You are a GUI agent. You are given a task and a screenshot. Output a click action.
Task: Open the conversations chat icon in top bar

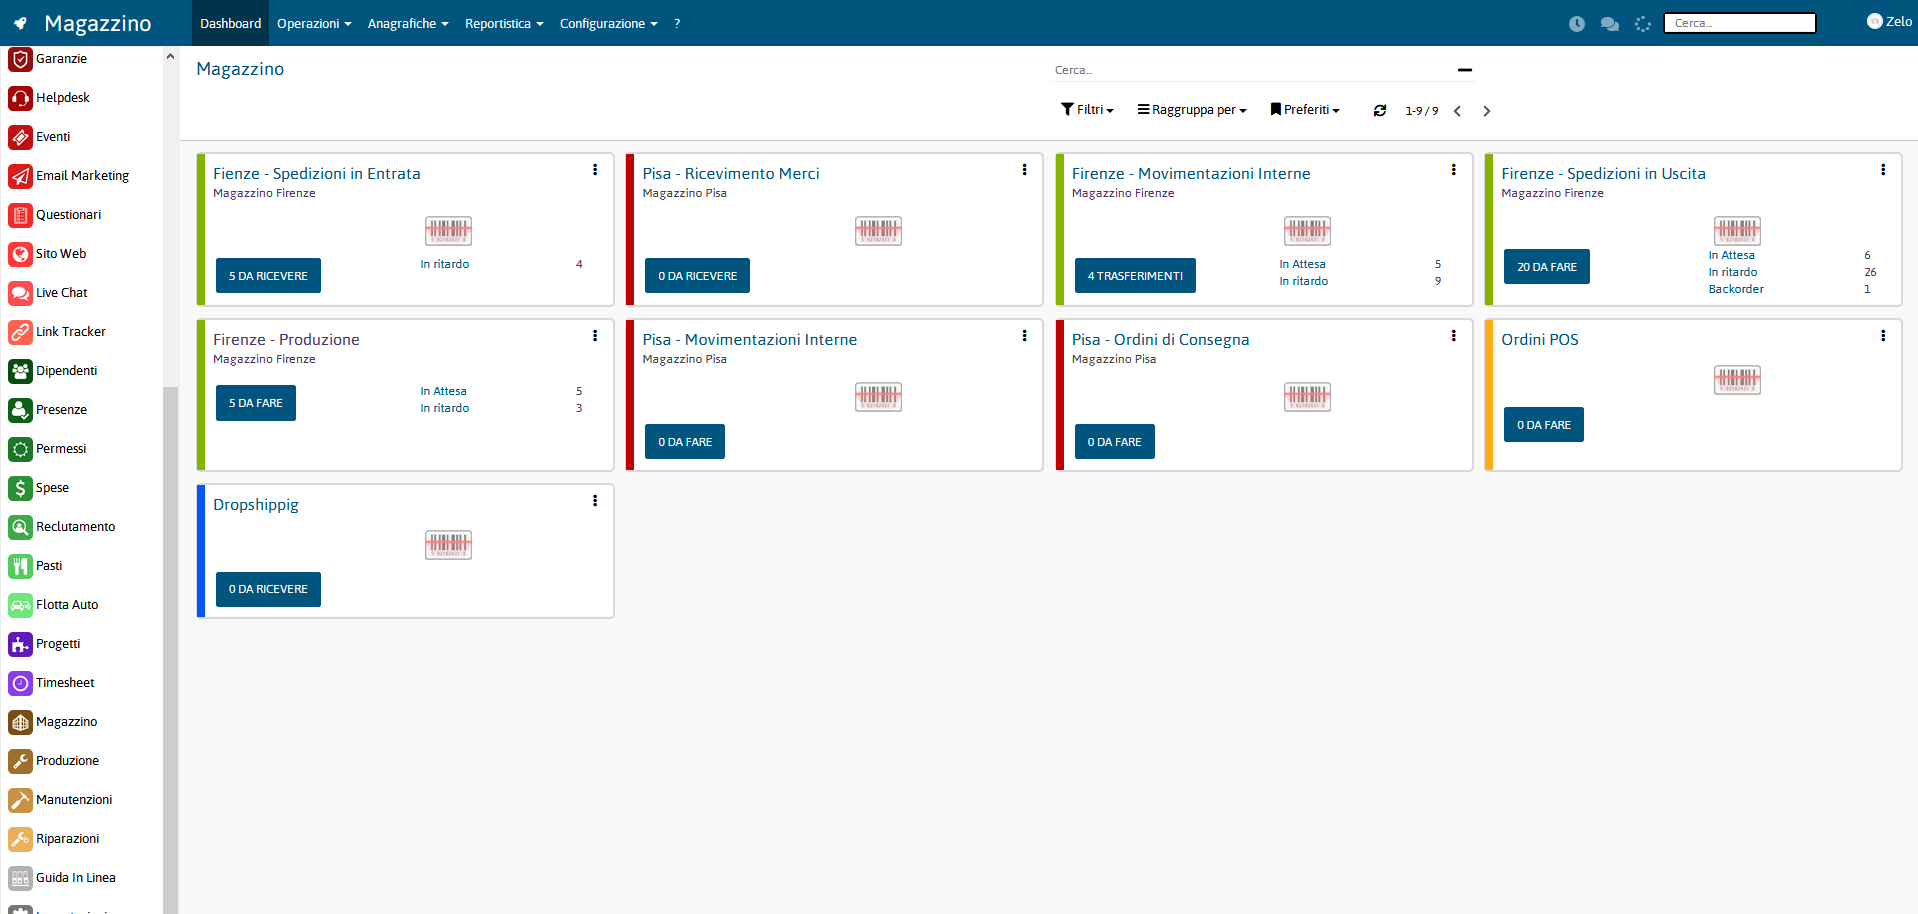[1610, 24]
